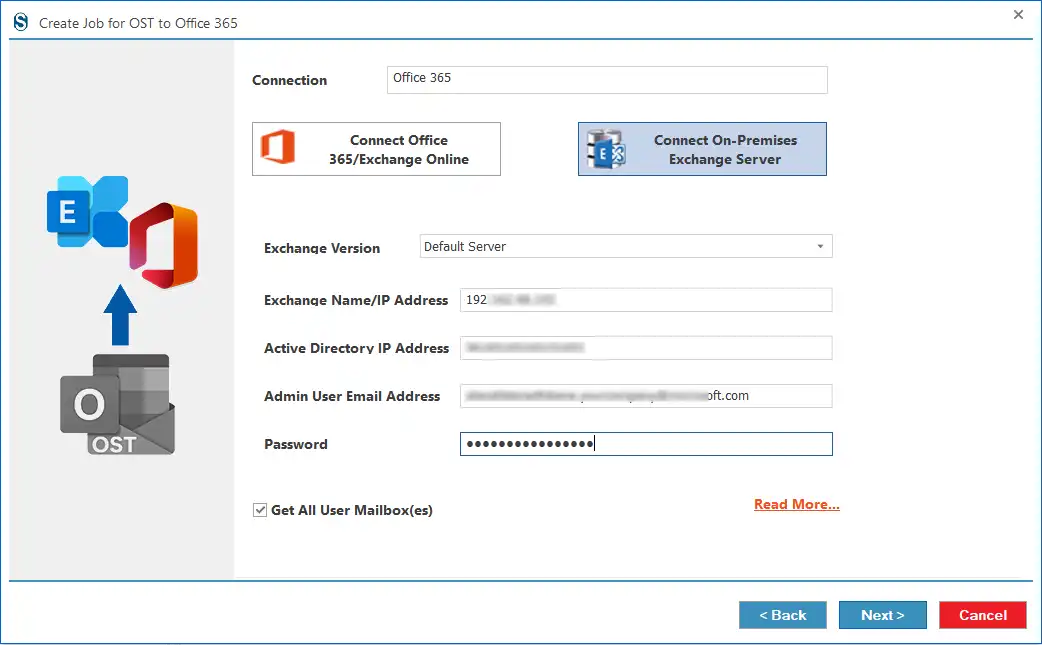Screen dimensions: 1042x645
Task: Click the Exchange Version label
Action: tap(322, 248)
